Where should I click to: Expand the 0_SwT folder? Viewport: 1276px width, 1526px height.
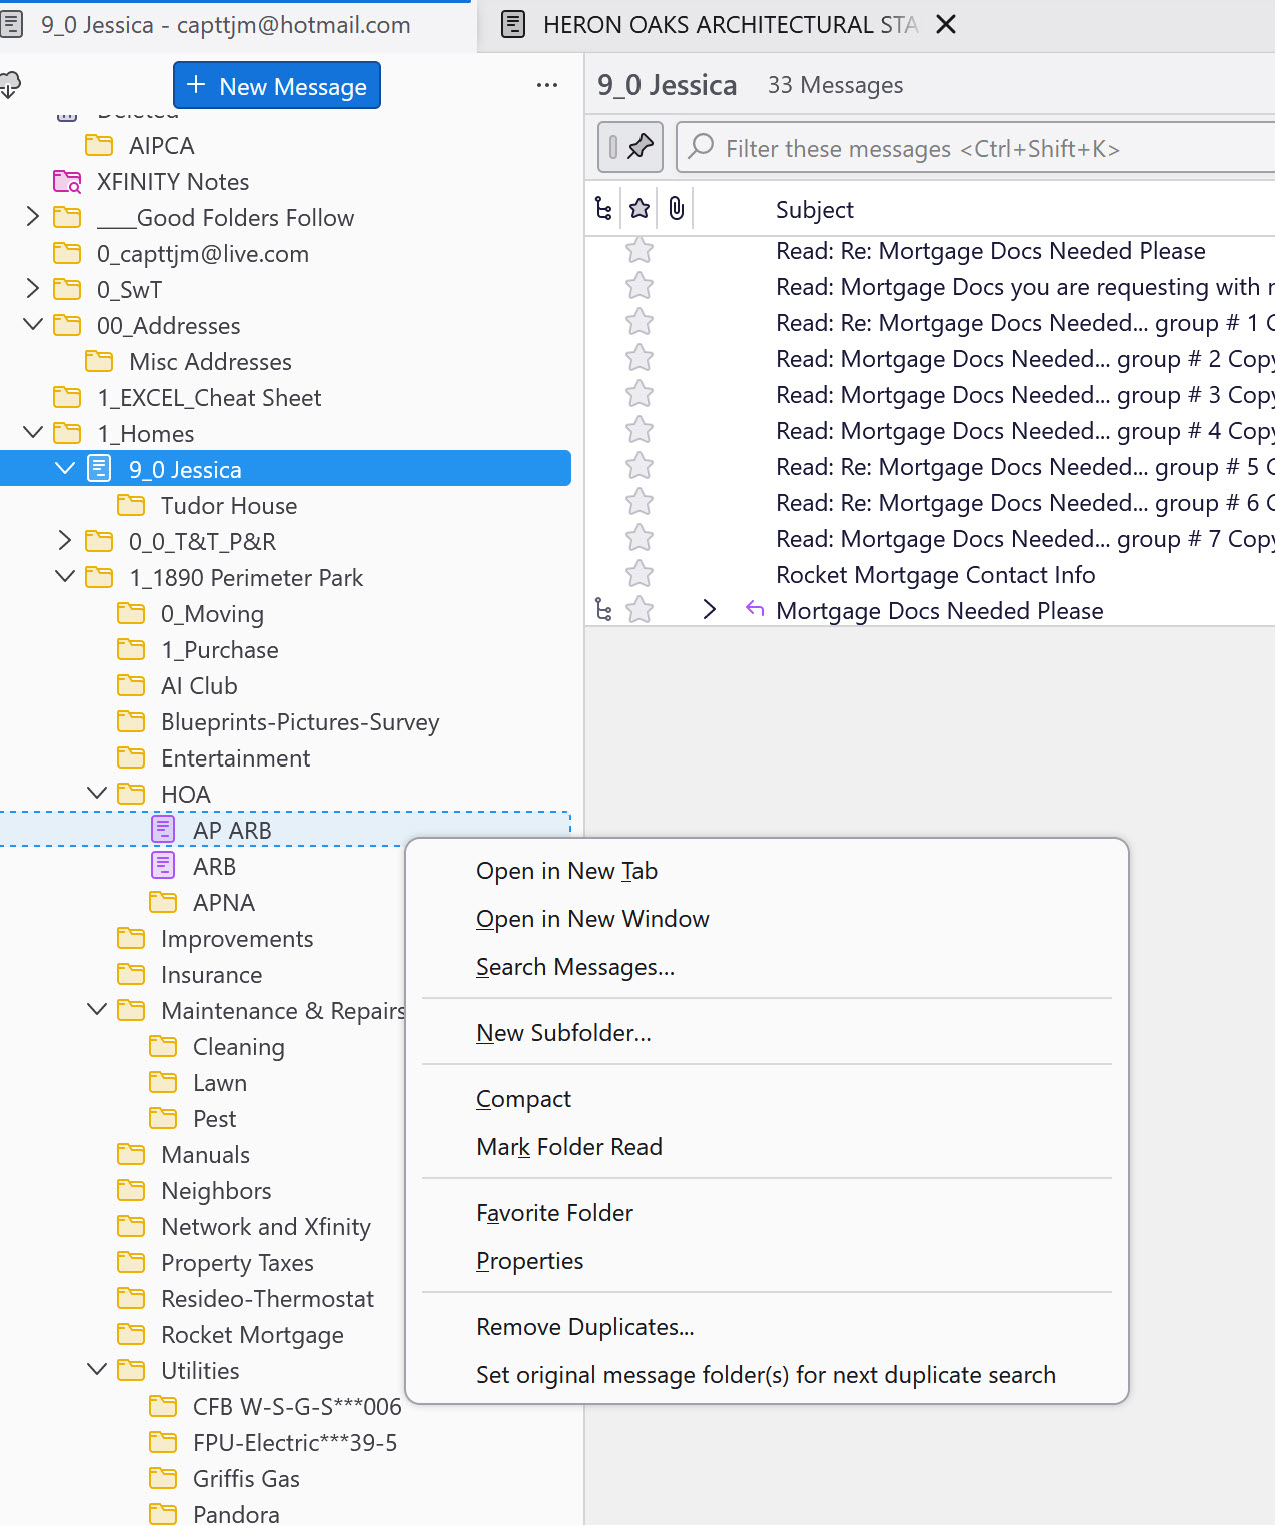coord(33,290)
